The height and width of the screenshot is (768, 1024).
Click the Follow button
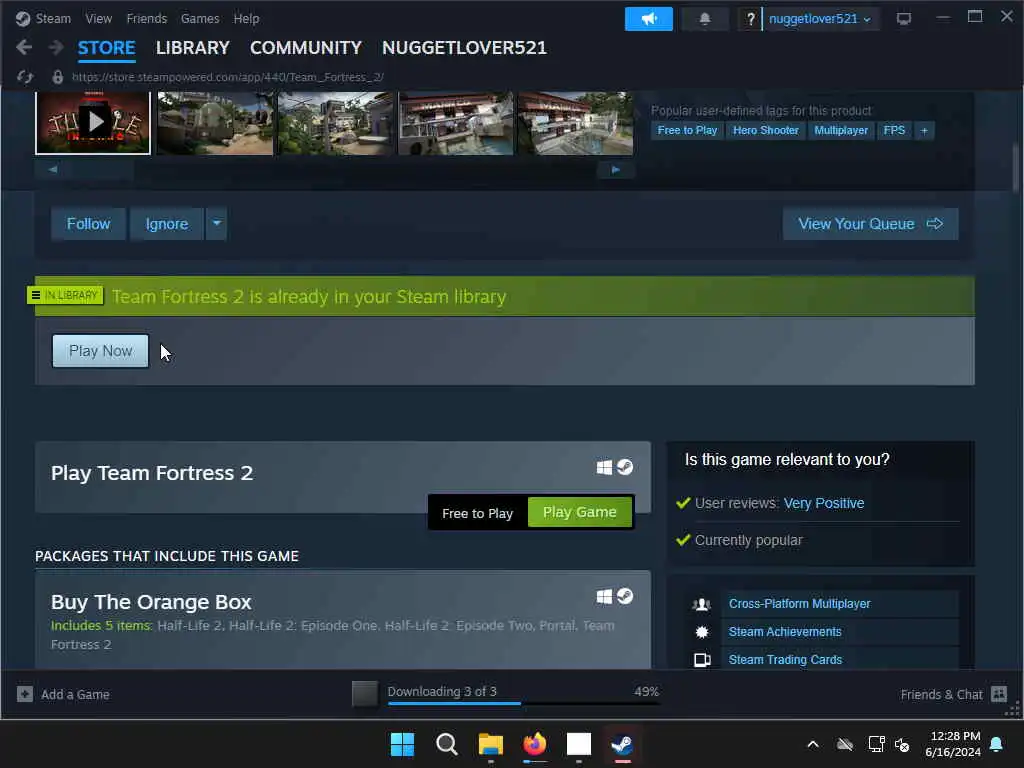coord(88,224)
